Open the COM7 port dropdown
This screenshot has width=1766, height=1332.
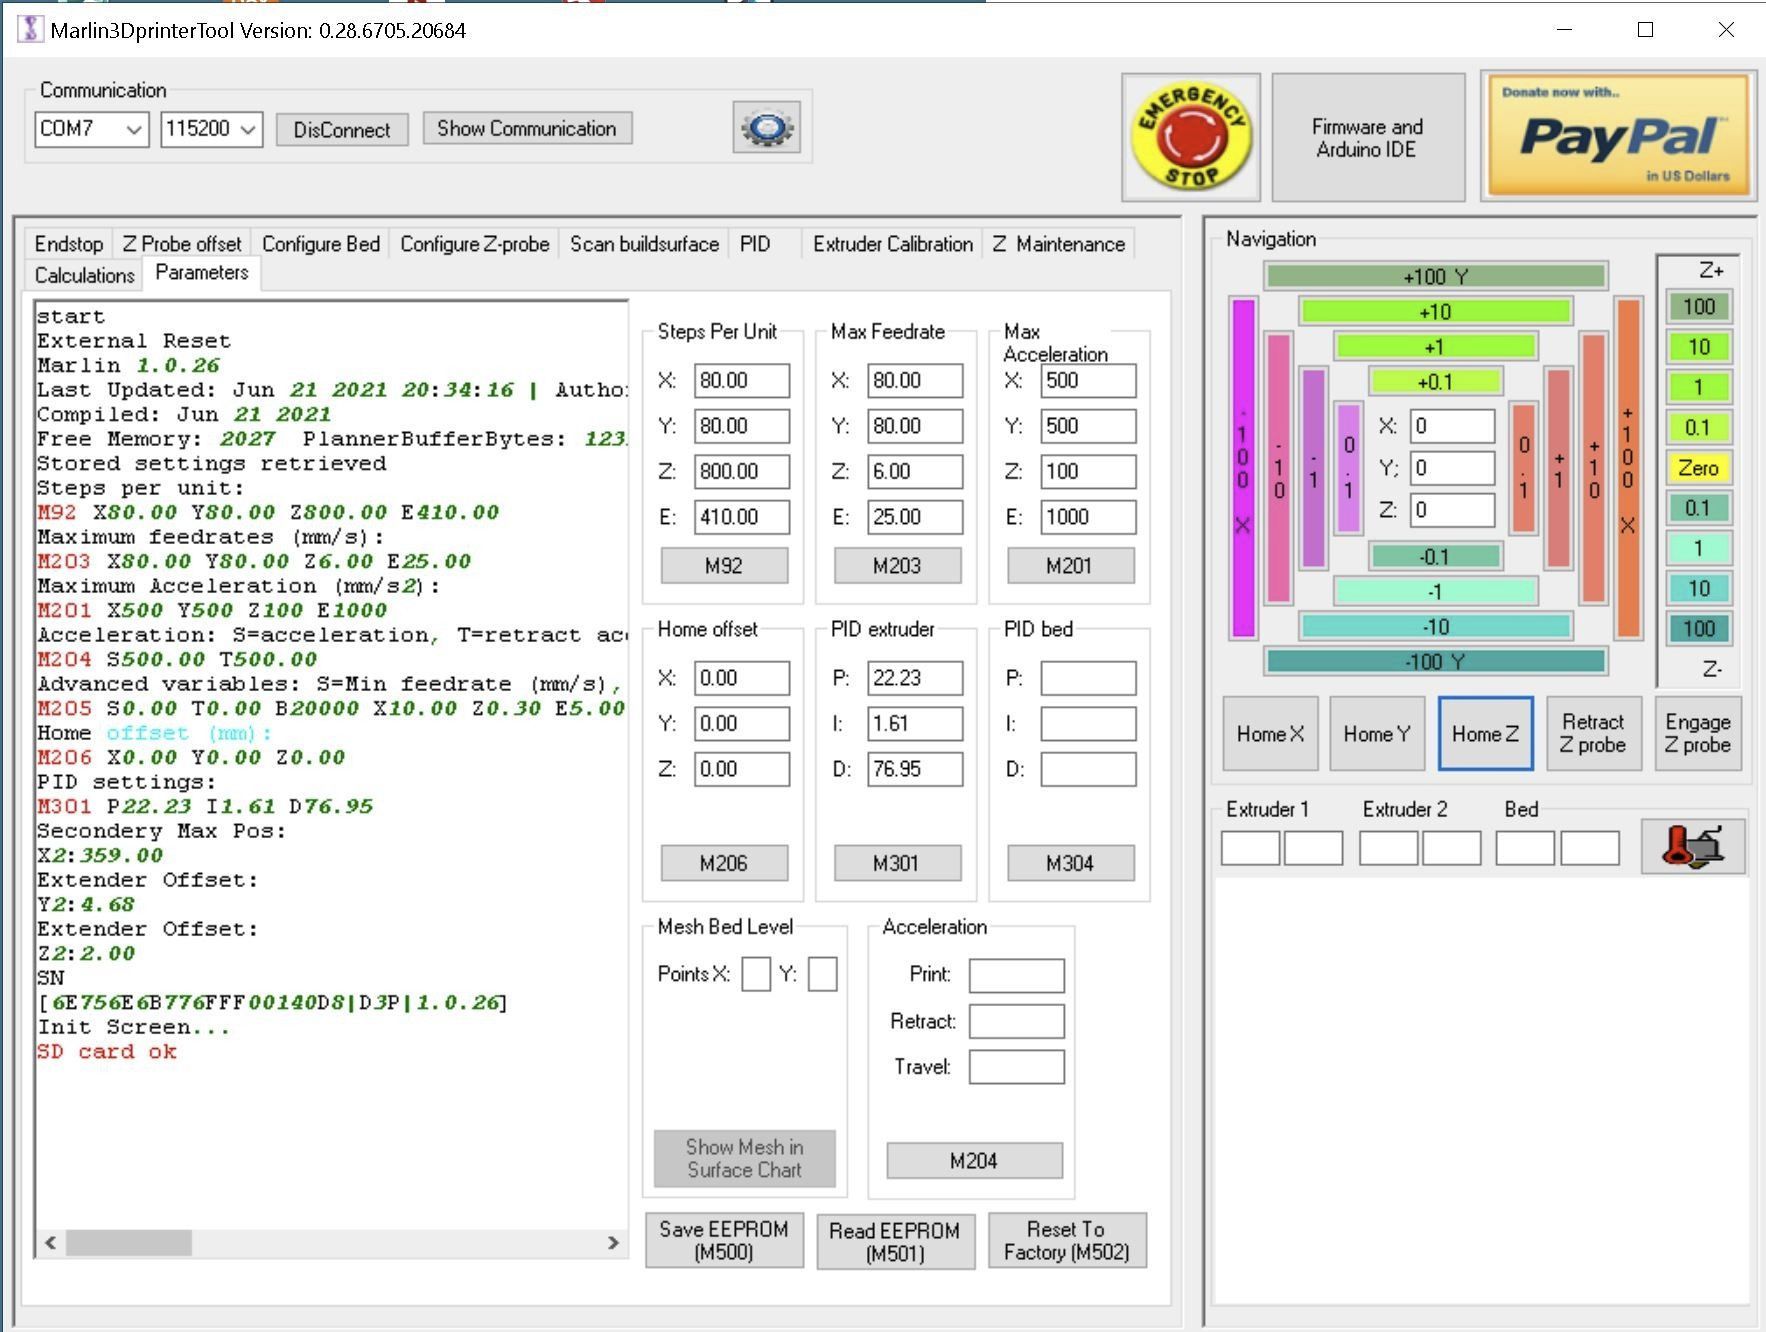[x=91, y=129]
